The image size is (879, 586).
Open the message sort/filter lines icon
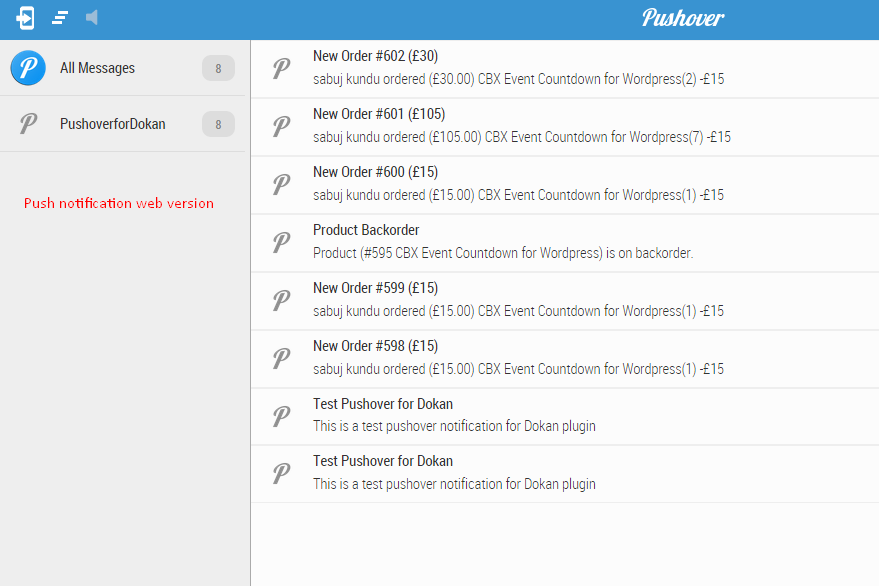[60, 18]
